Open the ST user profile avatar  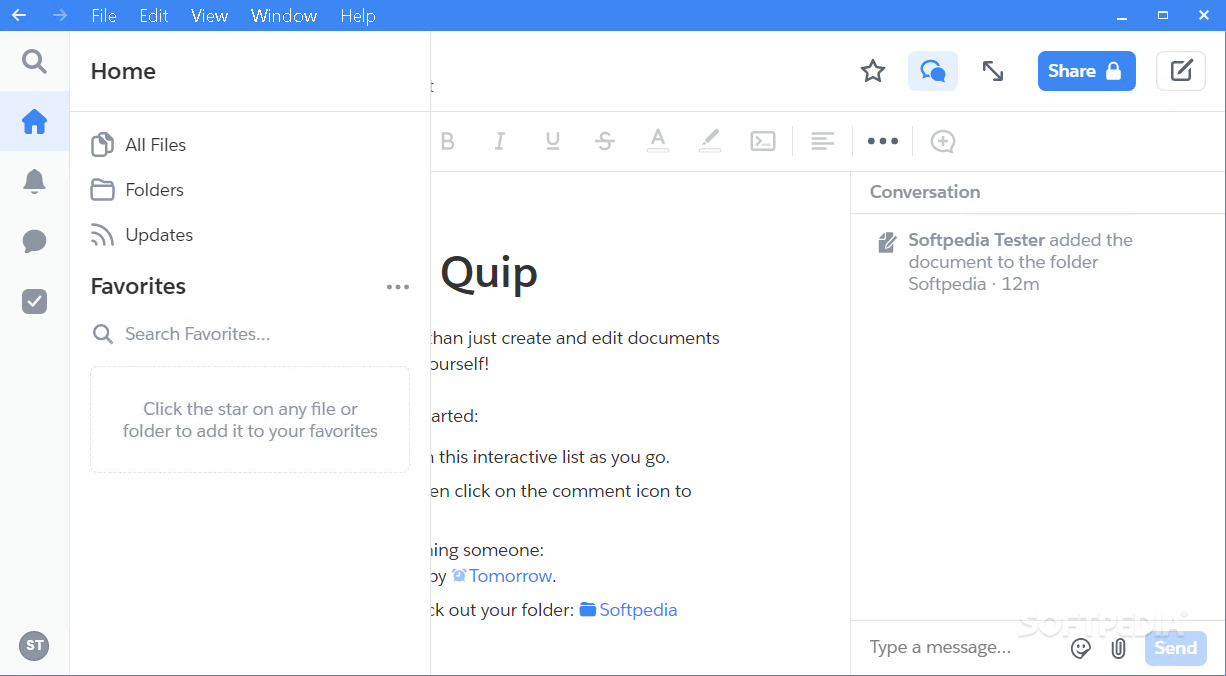click(34, 645)
